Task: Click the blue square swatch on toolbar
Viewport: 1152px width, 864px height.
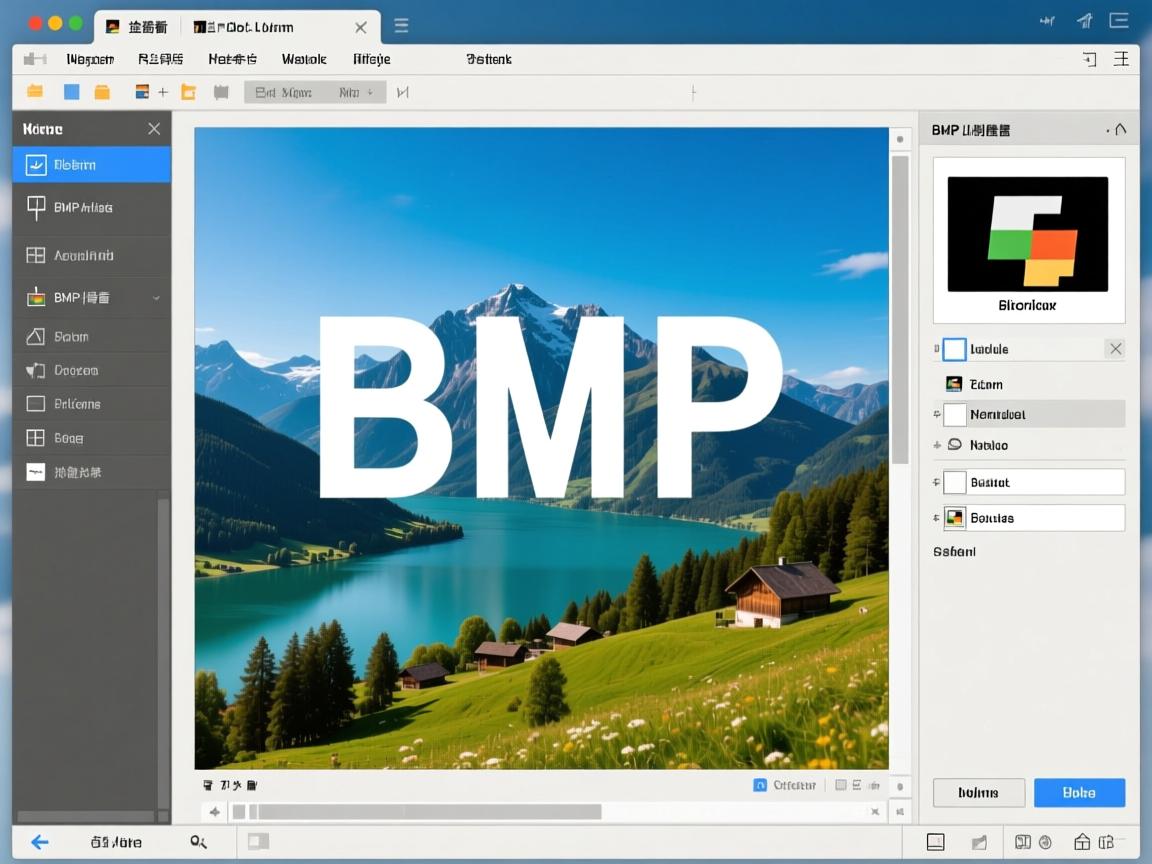Action: coord(71,91)
